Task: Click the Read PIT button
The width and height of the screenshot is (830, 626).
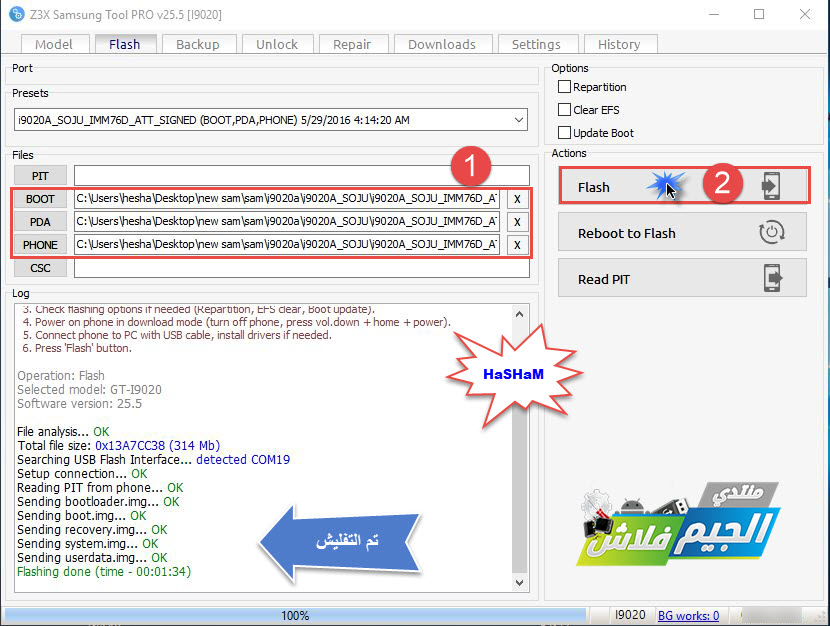Action: point(682,278)
